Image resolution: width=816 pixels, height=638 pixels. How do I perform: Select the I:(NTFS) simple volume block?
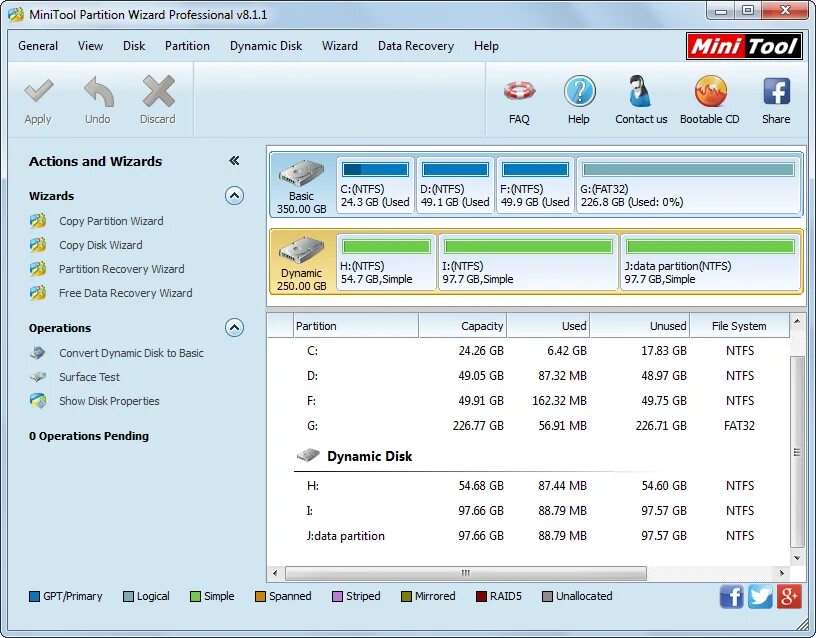point(528,262)
